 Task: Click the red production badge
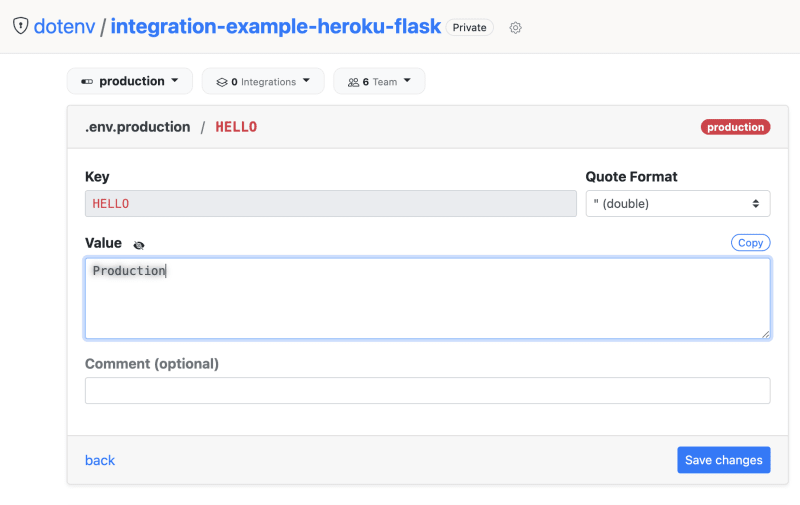[x=735, y=127]
